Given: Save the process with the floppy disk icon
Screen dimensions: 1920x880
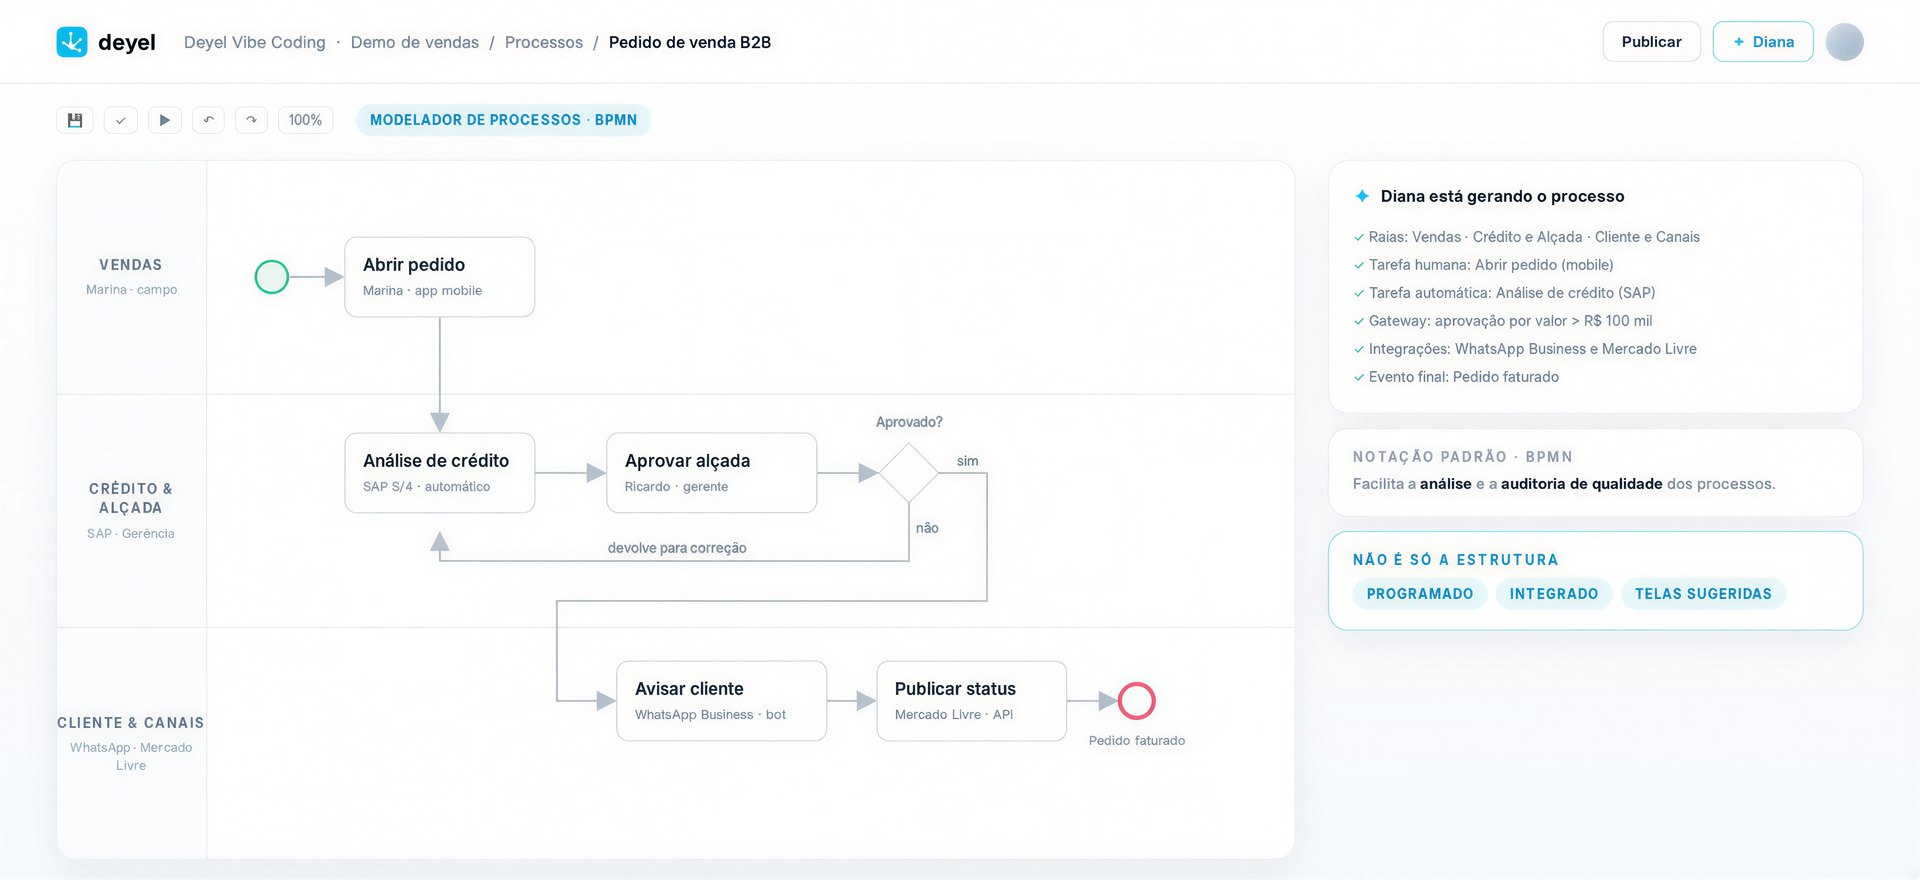Looking at the screenshot, I should click(75, 120).
